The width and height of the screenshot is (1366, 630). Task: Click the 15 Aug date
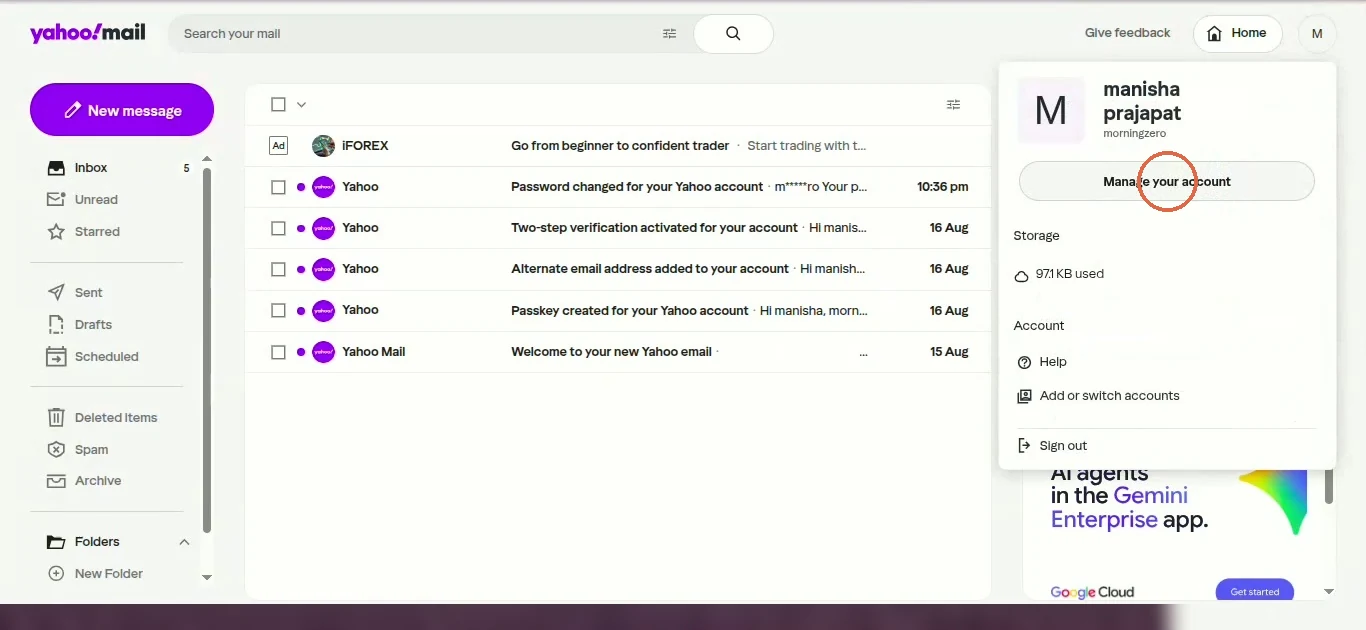(x=949, y=352)
